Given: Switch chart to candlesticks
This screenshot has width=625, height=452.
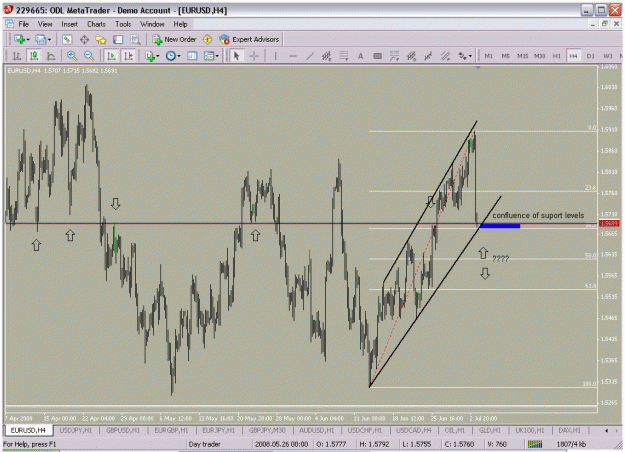Looking at the screenshot, I should [34, 56].
